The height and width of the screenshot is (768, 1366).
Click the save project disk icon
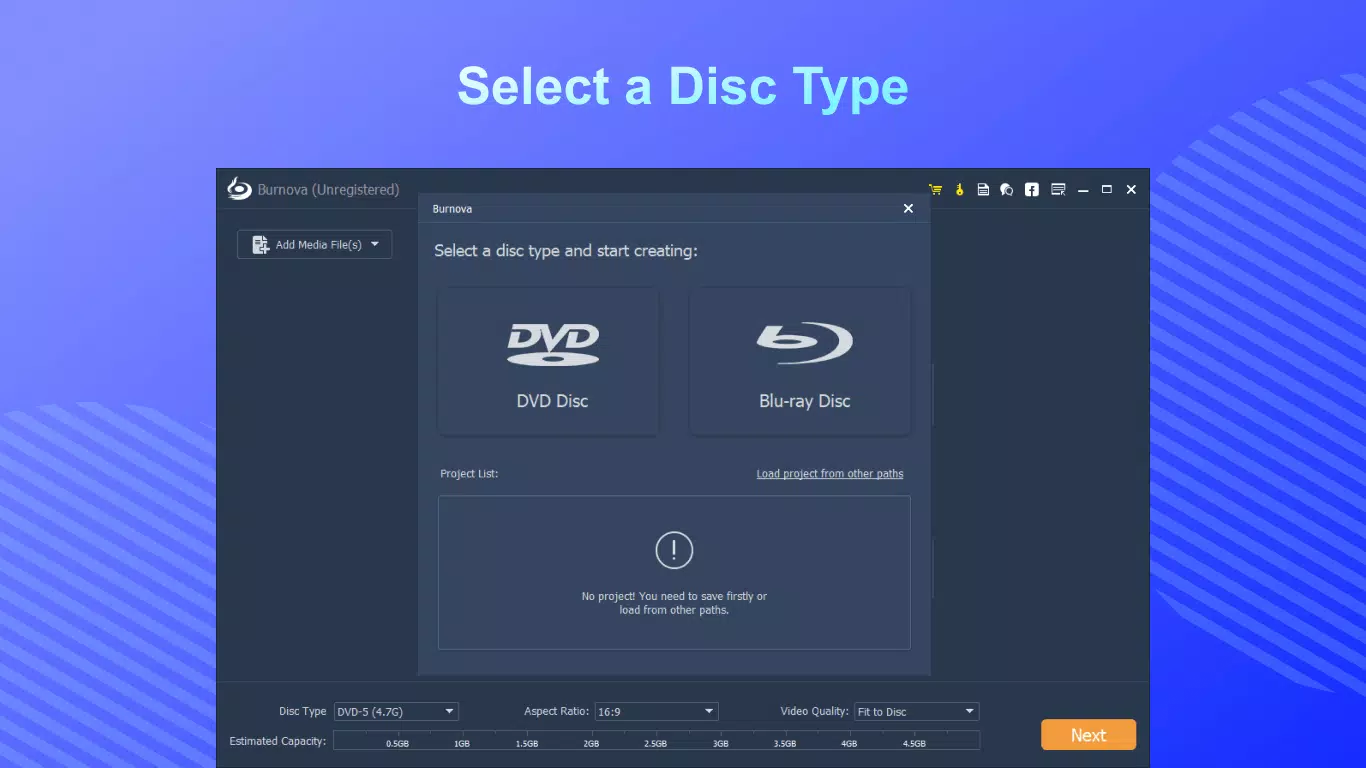[983, 190]
